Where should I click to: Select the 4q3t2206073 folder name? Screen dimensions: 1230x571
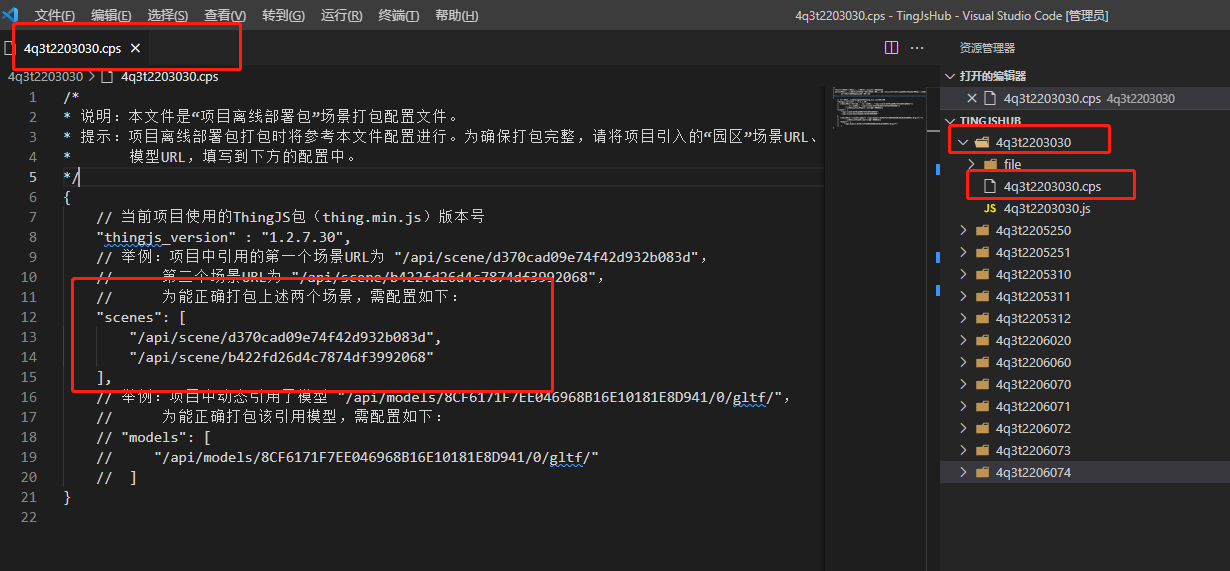tap(1033, 450)
